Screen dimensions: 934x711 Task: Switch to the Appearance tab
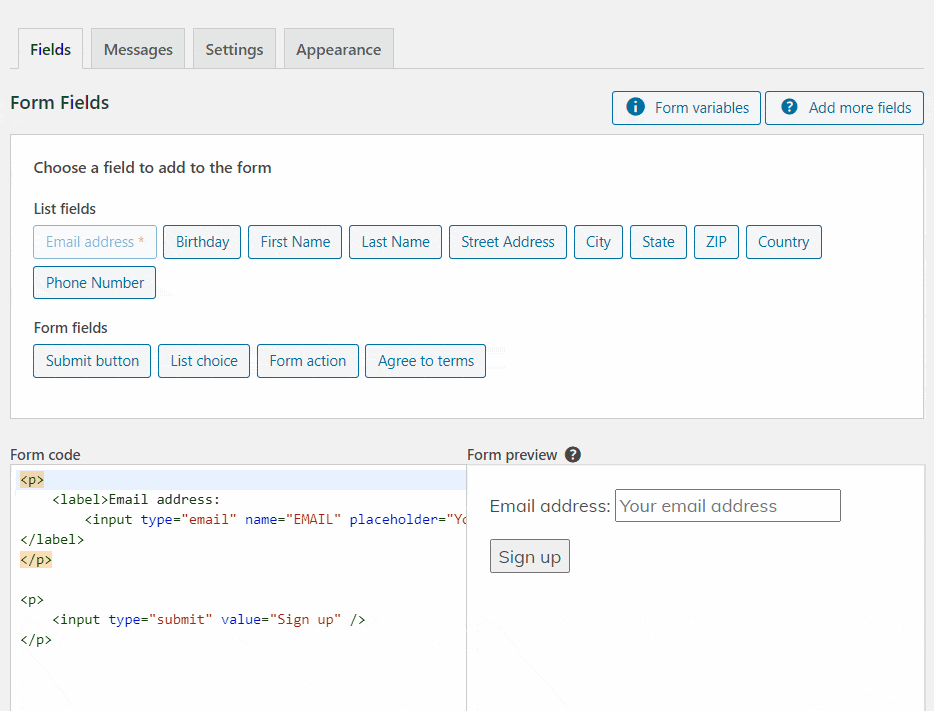(338, 48)
